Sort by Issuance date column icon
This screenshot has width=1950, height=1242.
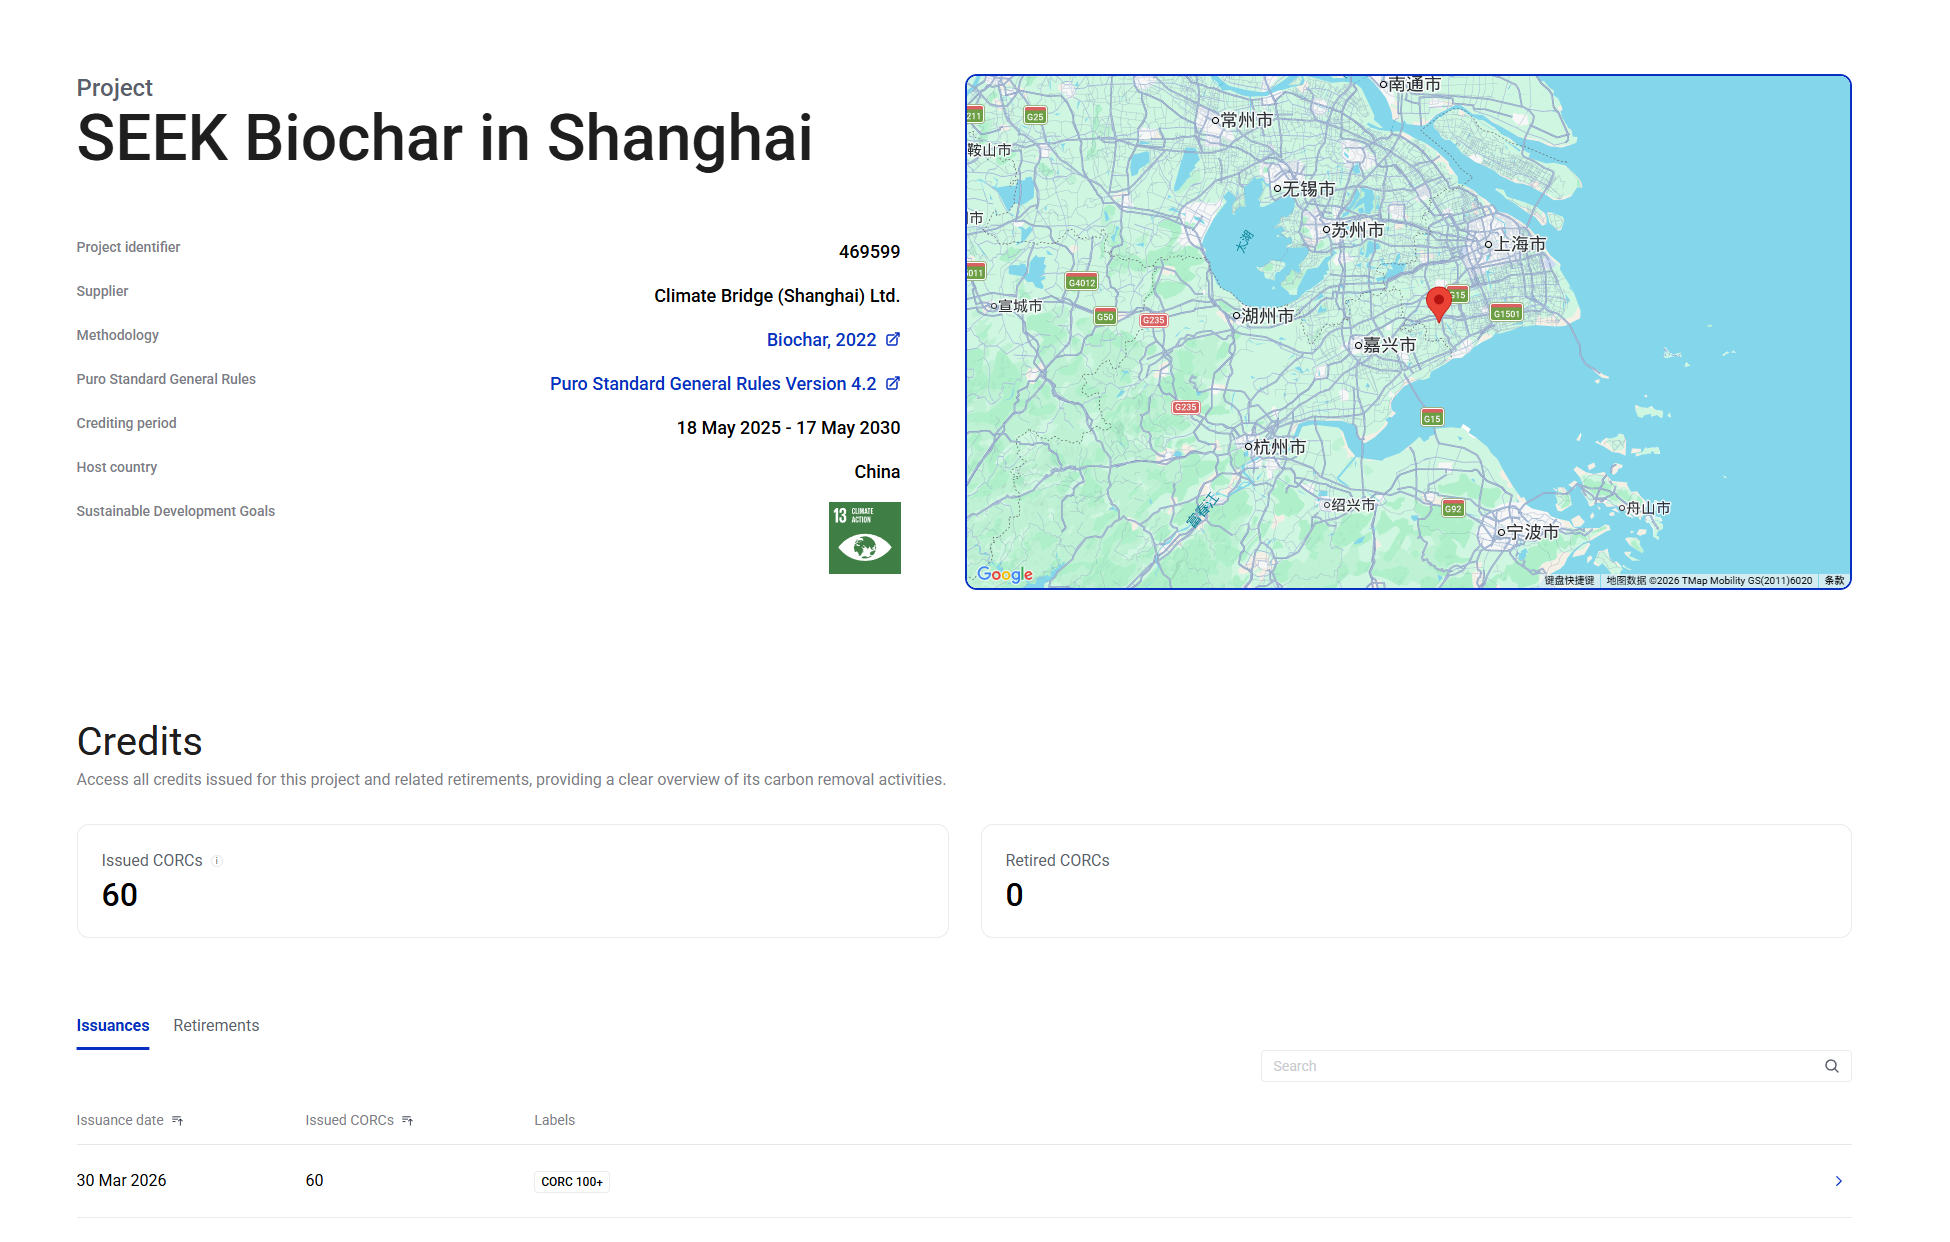[178, 1121]
